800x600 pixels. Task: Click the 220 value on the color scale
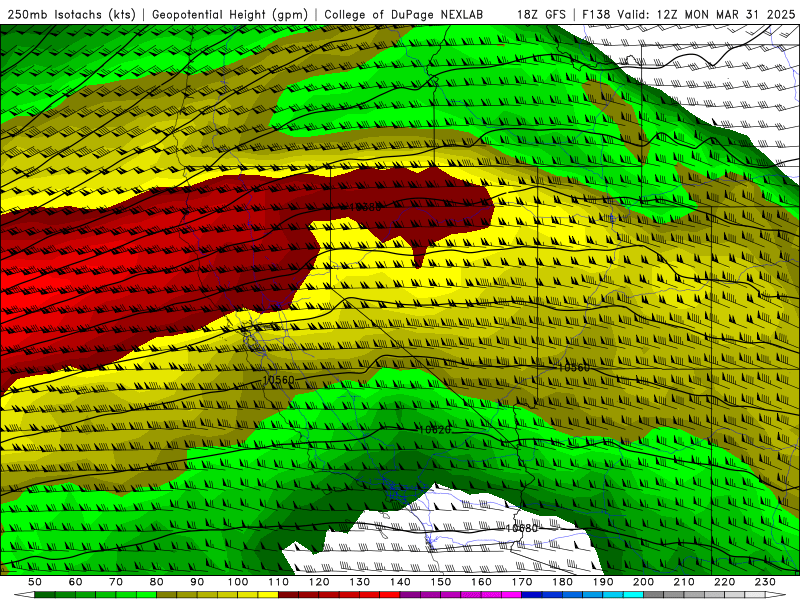[x=724, y=582]
